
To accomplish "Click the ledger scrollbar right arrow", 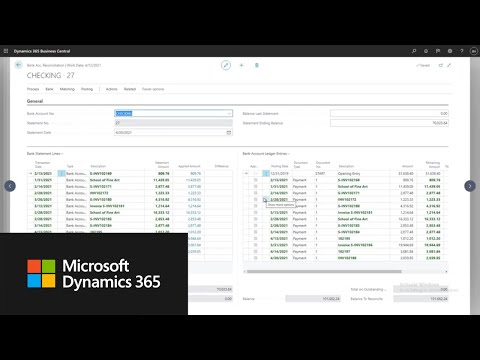I will 446,272.
